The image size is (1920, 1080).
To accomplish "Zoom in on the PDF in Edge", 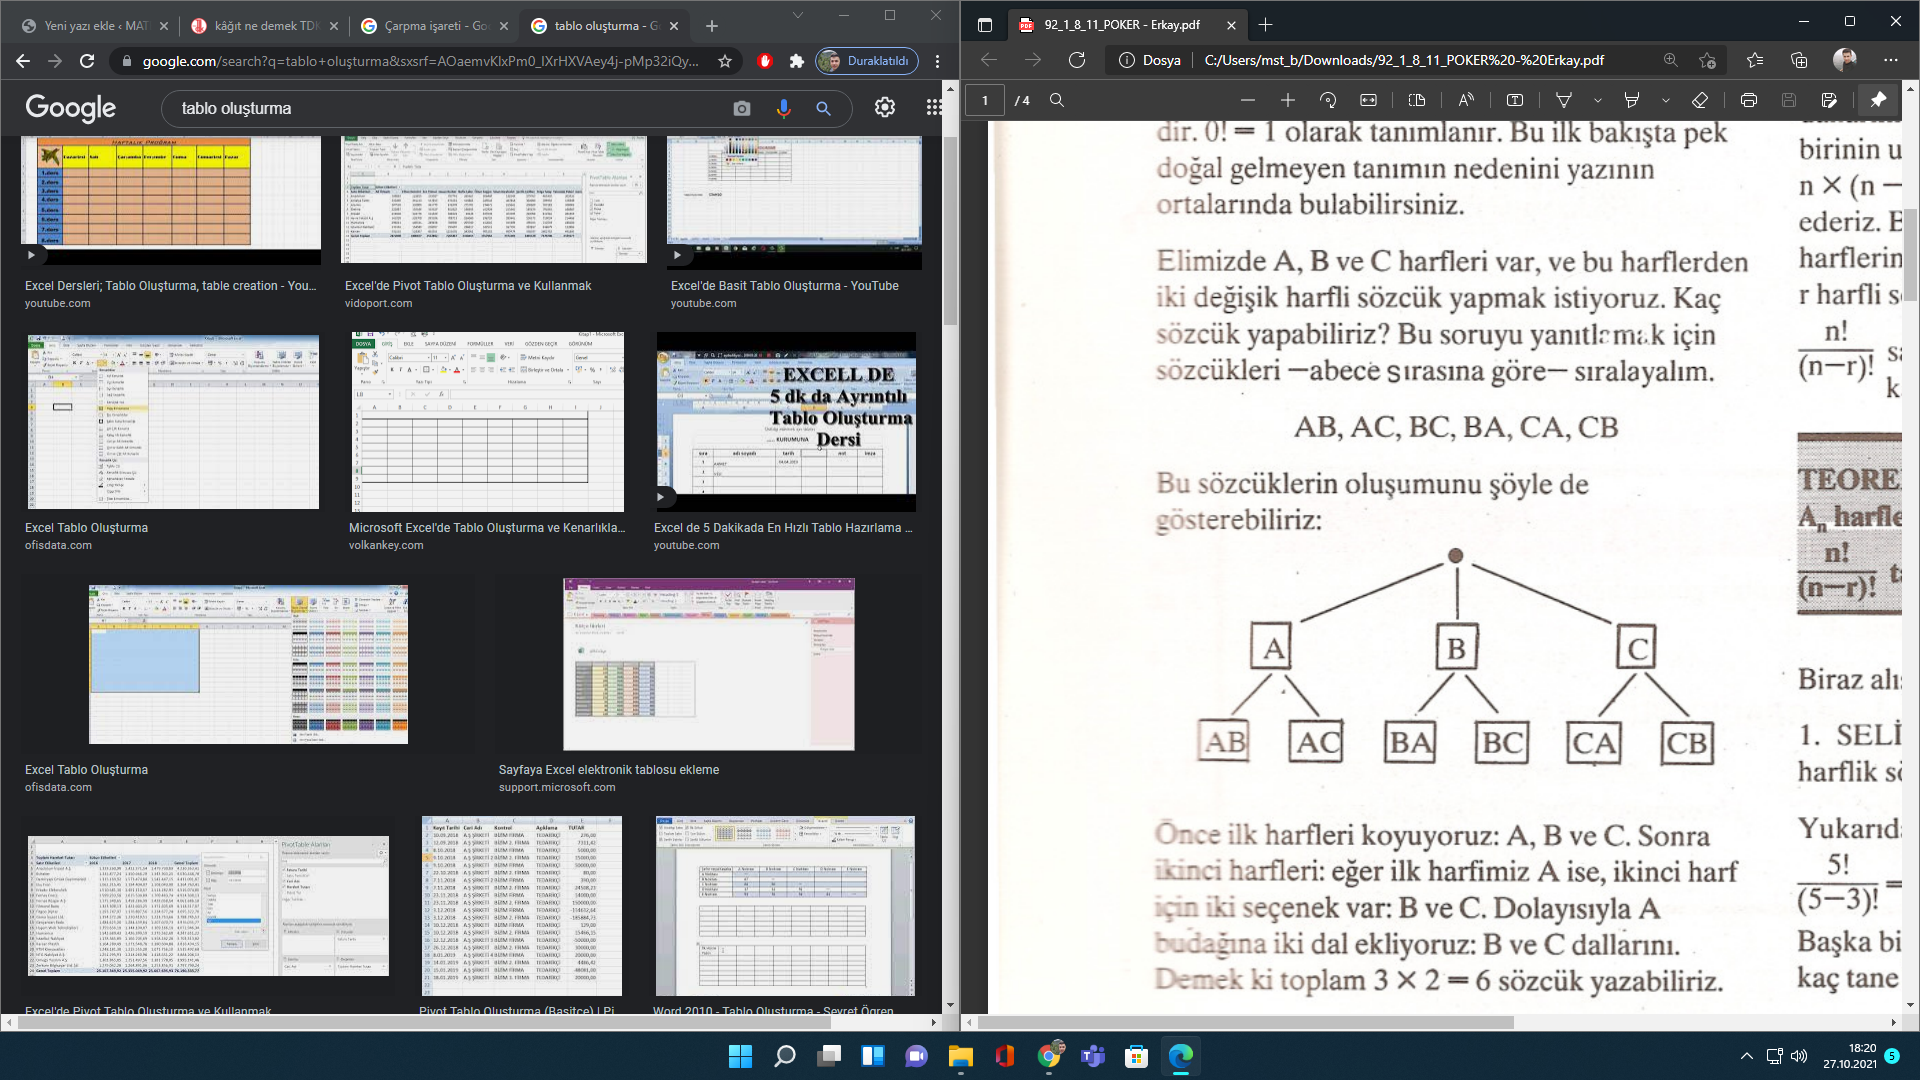I will pos(1287,100).
